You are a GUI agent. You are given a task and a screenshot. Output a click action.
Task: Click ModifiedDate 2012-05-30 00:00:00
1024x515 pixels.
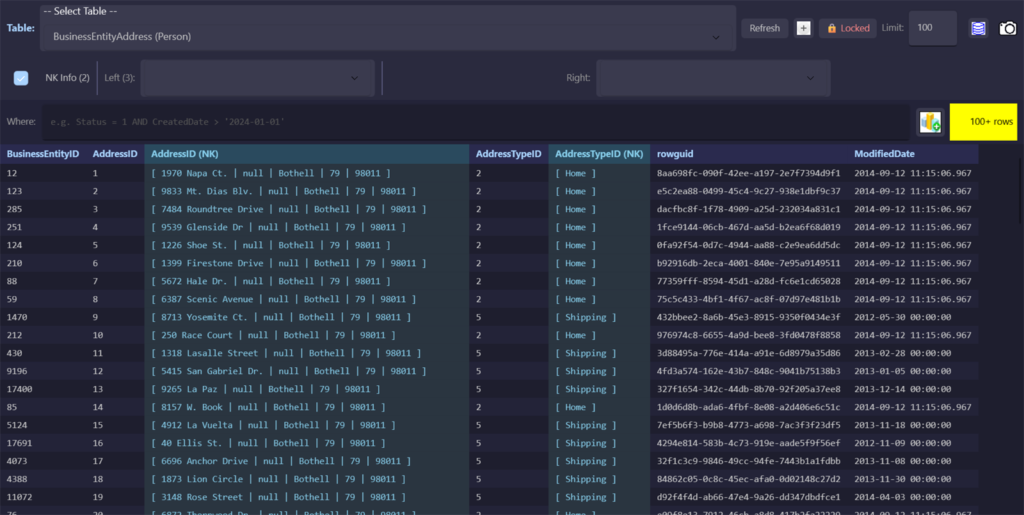pos(903,317)
